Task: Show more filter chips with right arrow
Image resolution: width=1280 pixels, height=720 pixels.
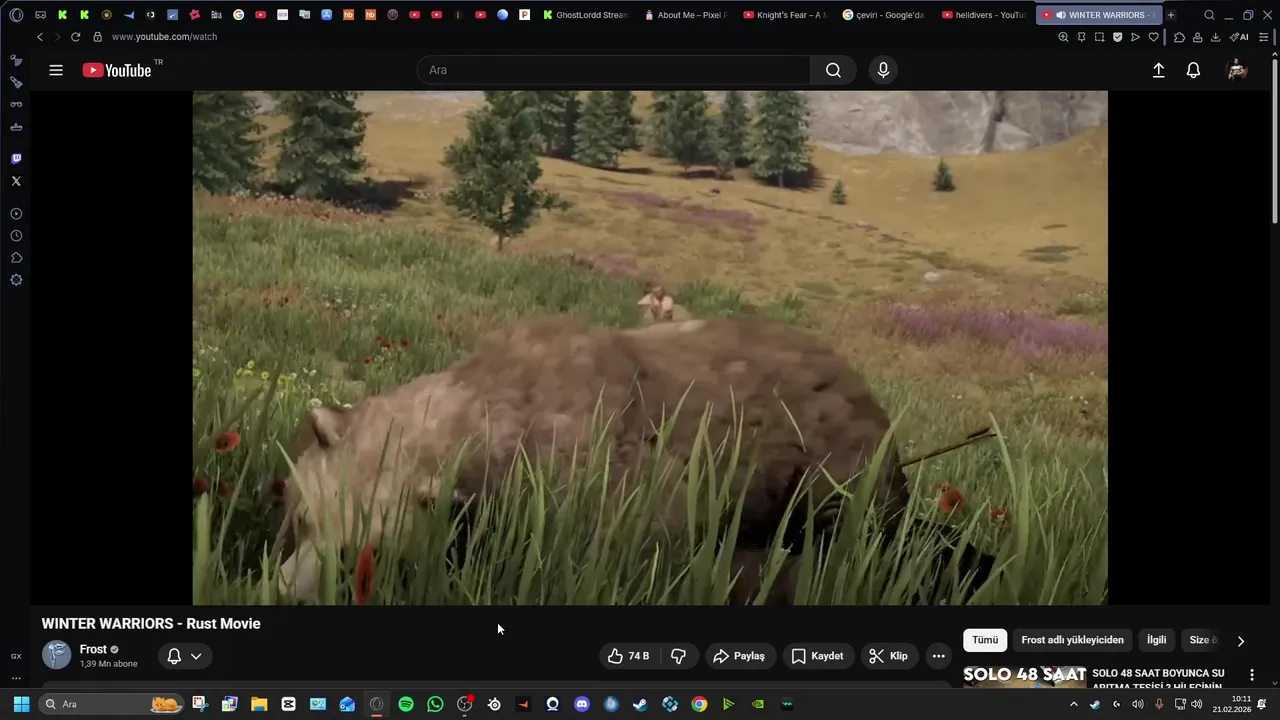Action: pyautogui.click(x=1240, y=641)
